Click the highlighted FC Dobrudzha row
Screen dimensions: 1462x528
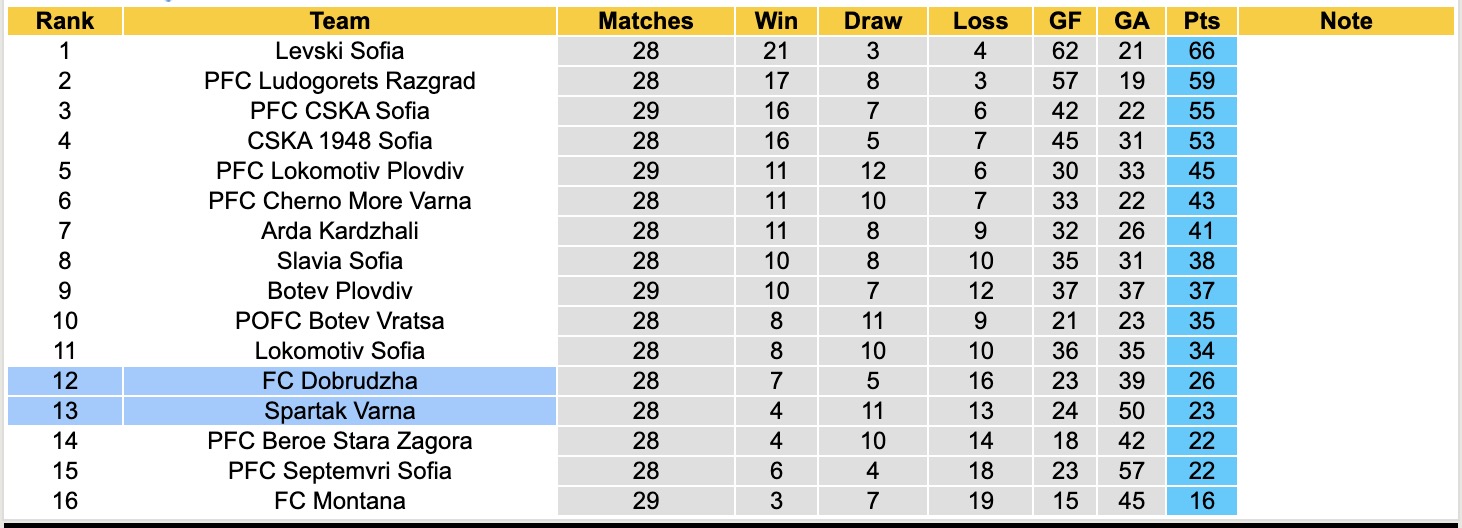(x=340, y=381)
